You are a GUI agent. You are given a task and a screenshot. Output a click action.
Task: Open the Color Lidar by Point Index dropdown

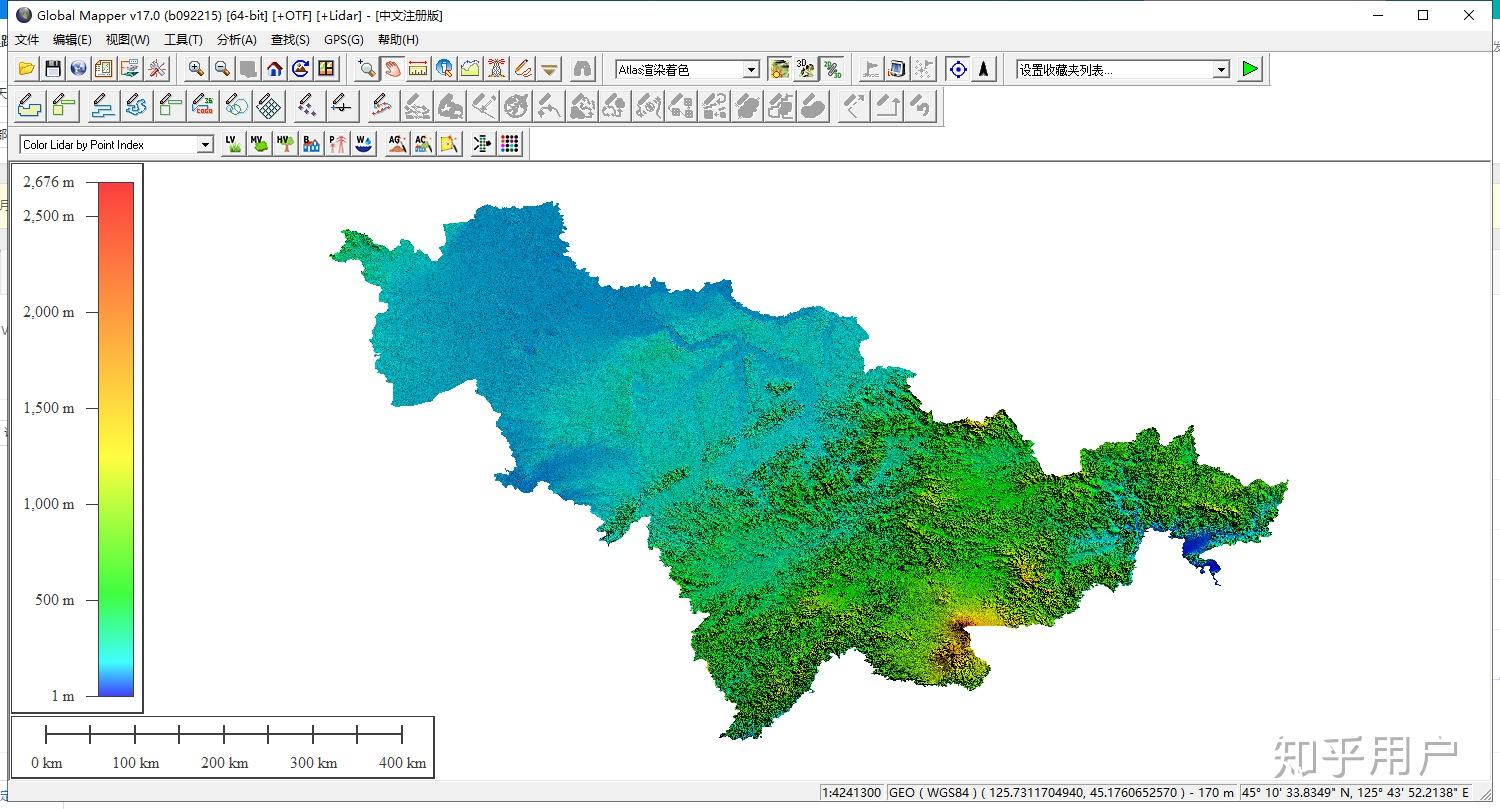(205, 145)
